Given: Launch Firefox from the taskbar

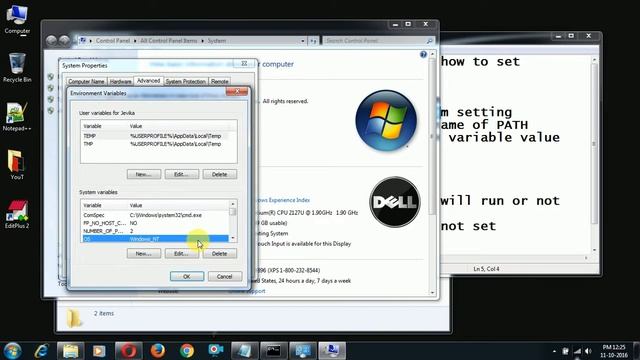Looking at the screenshot, I should 158,351.
